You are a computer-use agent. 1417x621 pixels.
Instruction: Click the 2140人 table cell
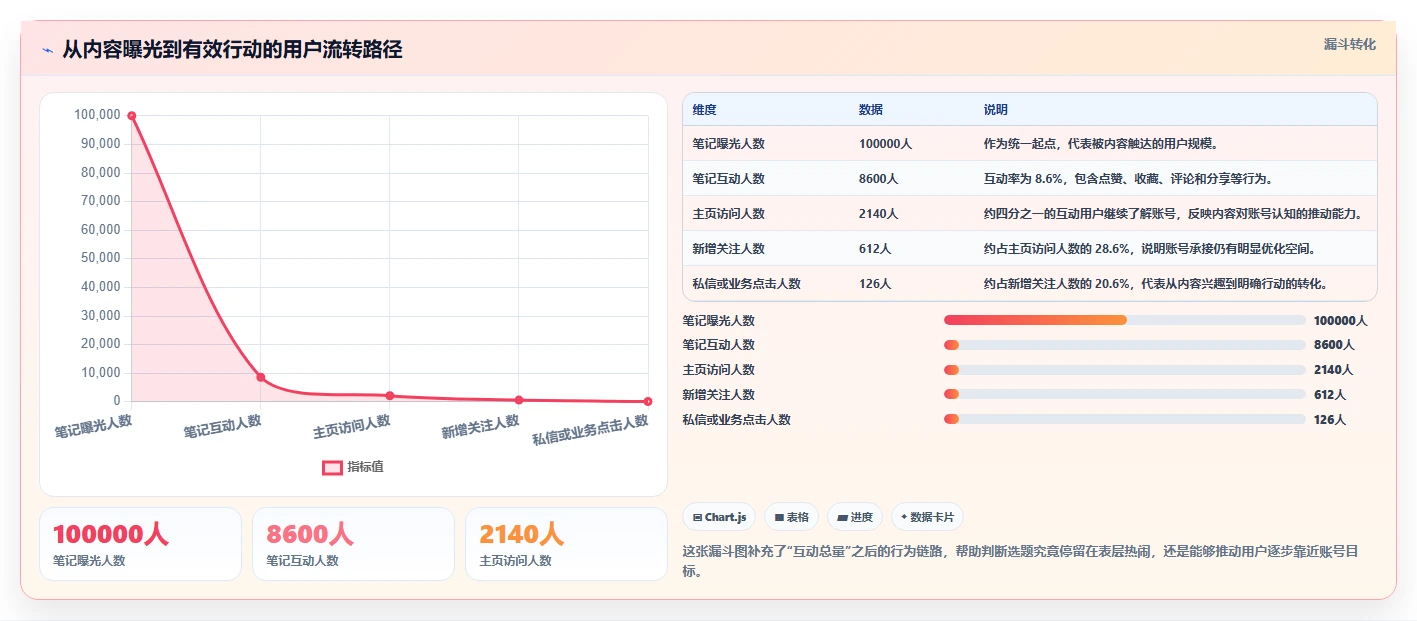coord(878,214)
